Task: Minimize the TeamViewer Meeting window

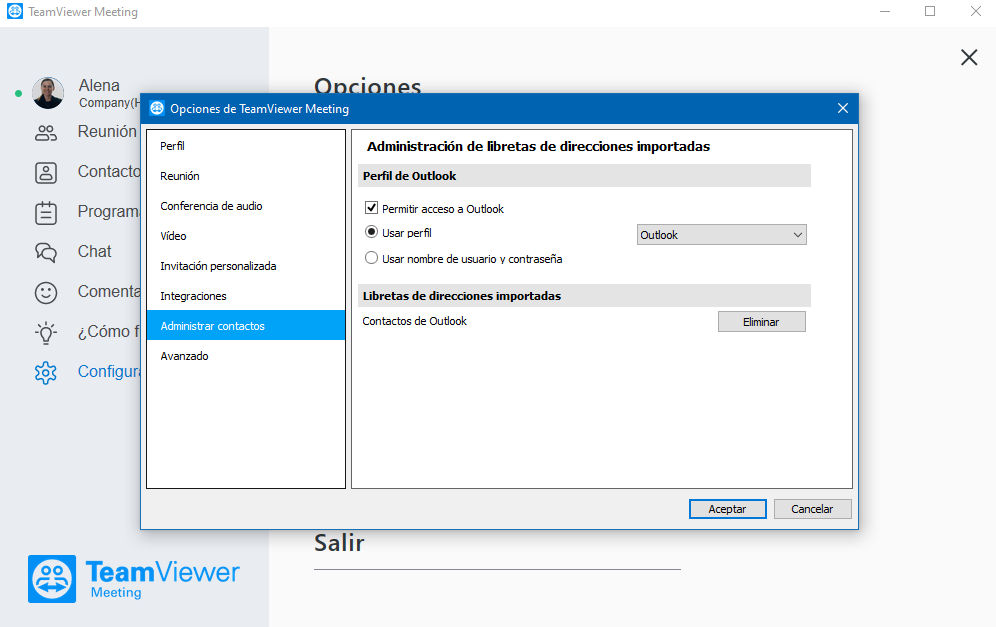Action: (885, 11)
